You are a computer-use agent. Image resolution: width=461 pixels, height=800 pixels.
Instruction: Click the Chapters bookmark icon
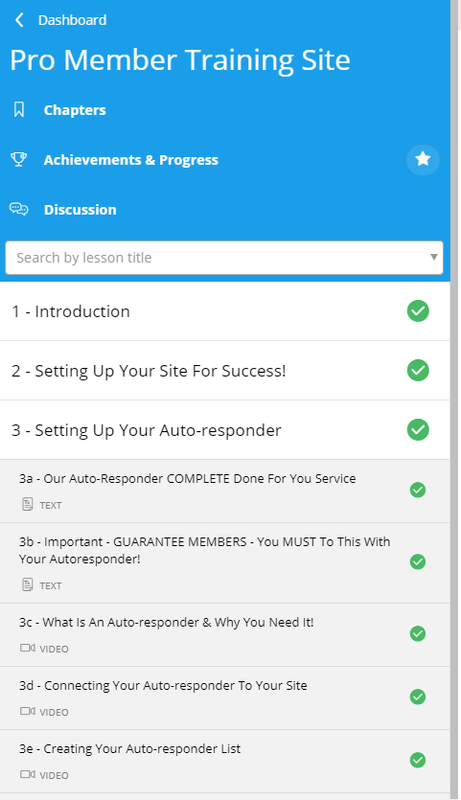(19, 109)
